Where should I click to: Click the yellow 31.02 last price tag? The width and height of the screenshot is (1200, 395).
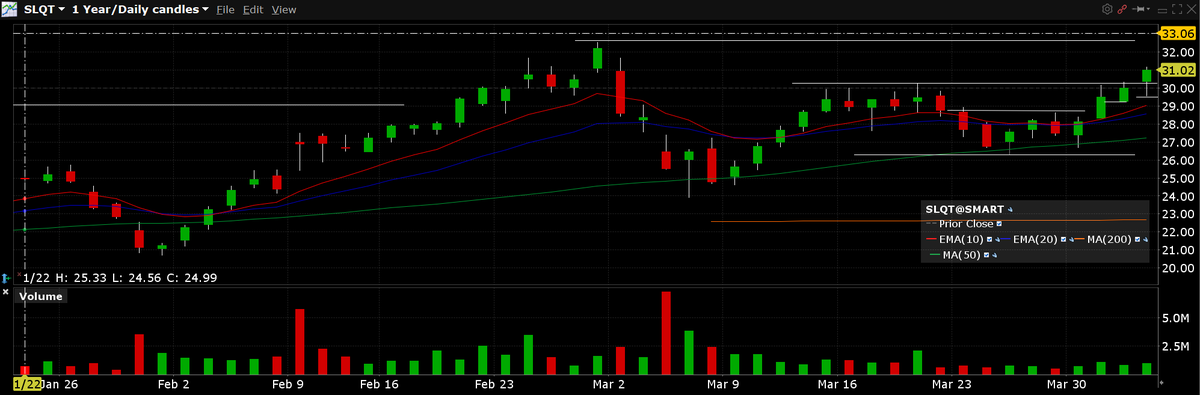pos(1178,70)
